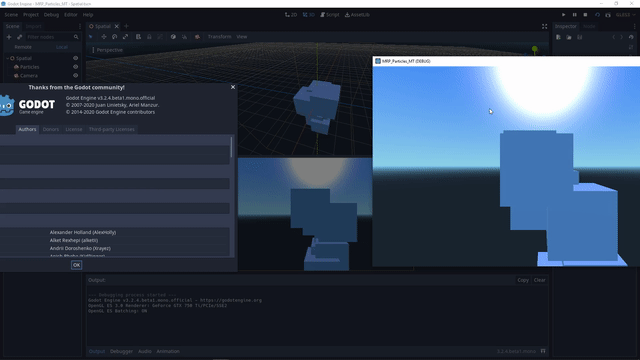The height and width of the screenshot is (360, 640).
Task: Open the View menu in the 3D toolbar
Action: pyautogui.click(x=242, y=37)
